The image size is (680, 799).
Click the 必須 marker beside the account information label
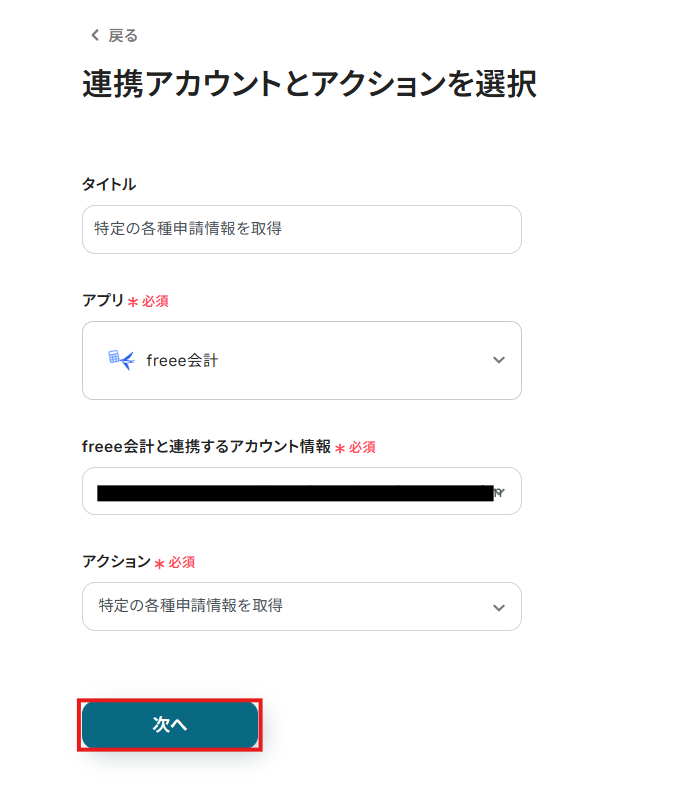[362, 447]
